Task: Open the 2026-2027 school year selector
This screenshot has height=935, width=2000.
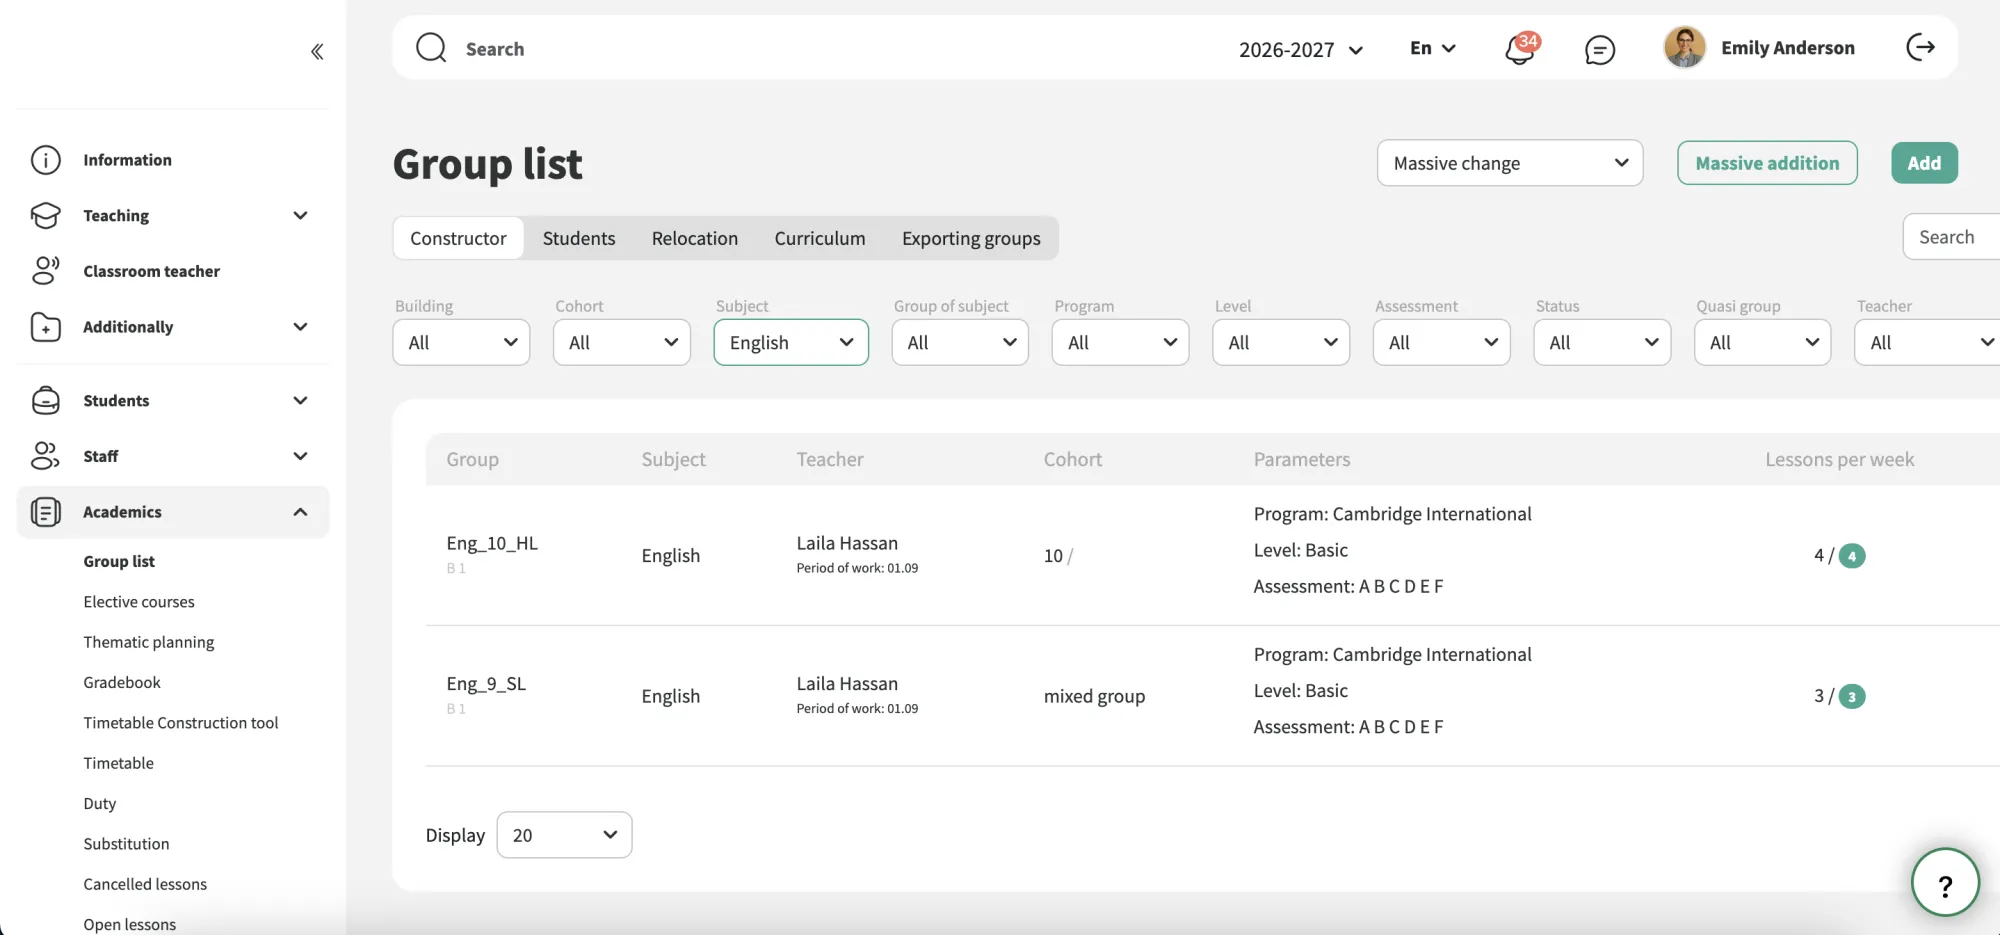Action: (x=1301, y=49)
